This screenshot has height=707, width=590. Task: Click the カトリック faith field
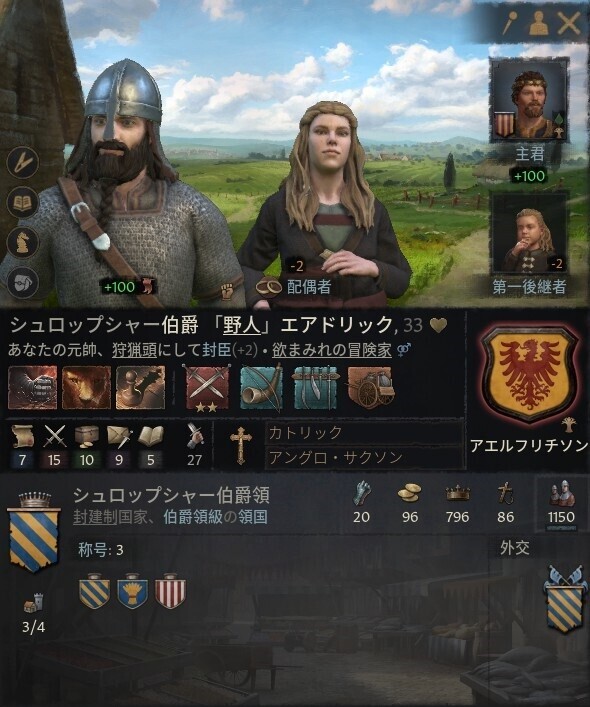point(364,432)
